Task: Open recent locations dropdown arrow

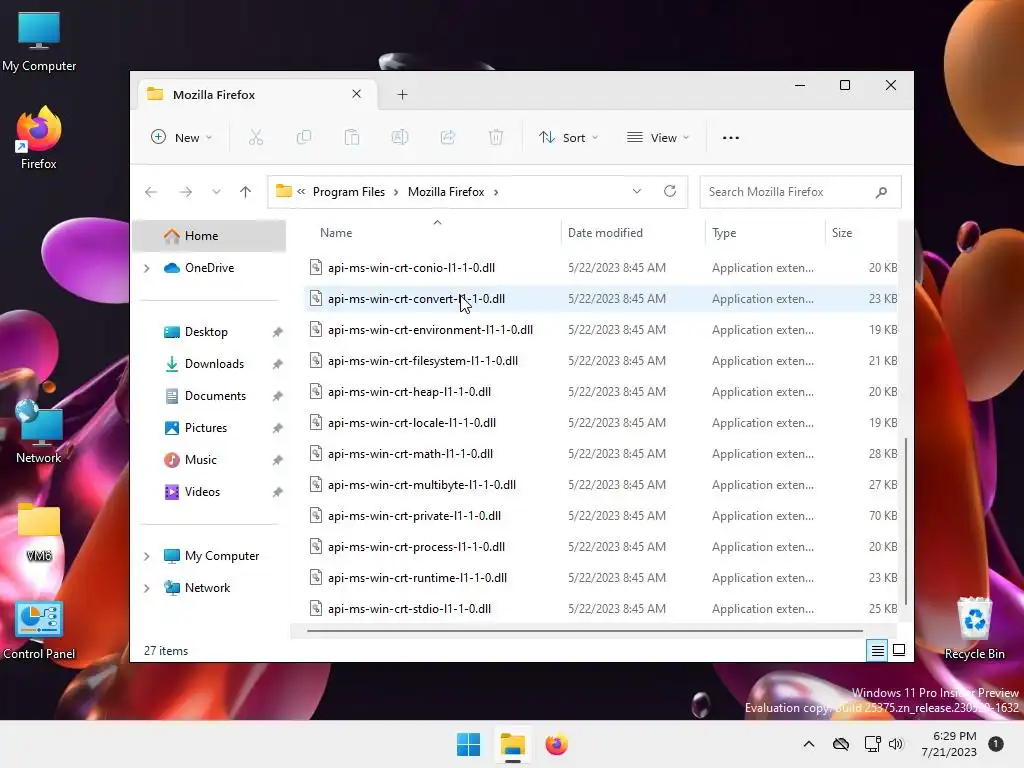Action: [x=216, y=192]
